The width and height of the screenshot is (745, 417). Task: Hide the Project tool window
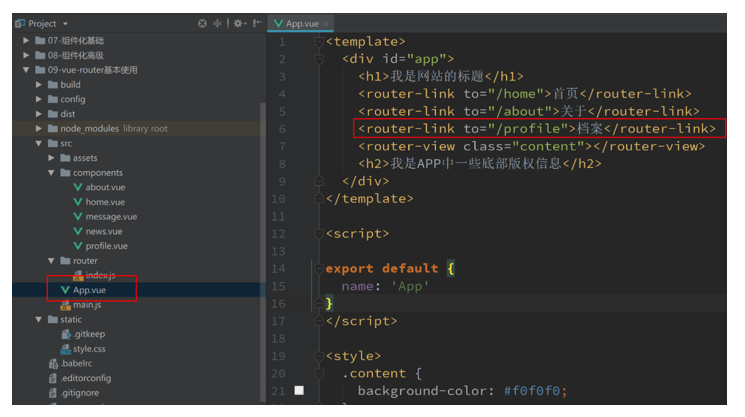pyautogui.click(x=255, y=23)
